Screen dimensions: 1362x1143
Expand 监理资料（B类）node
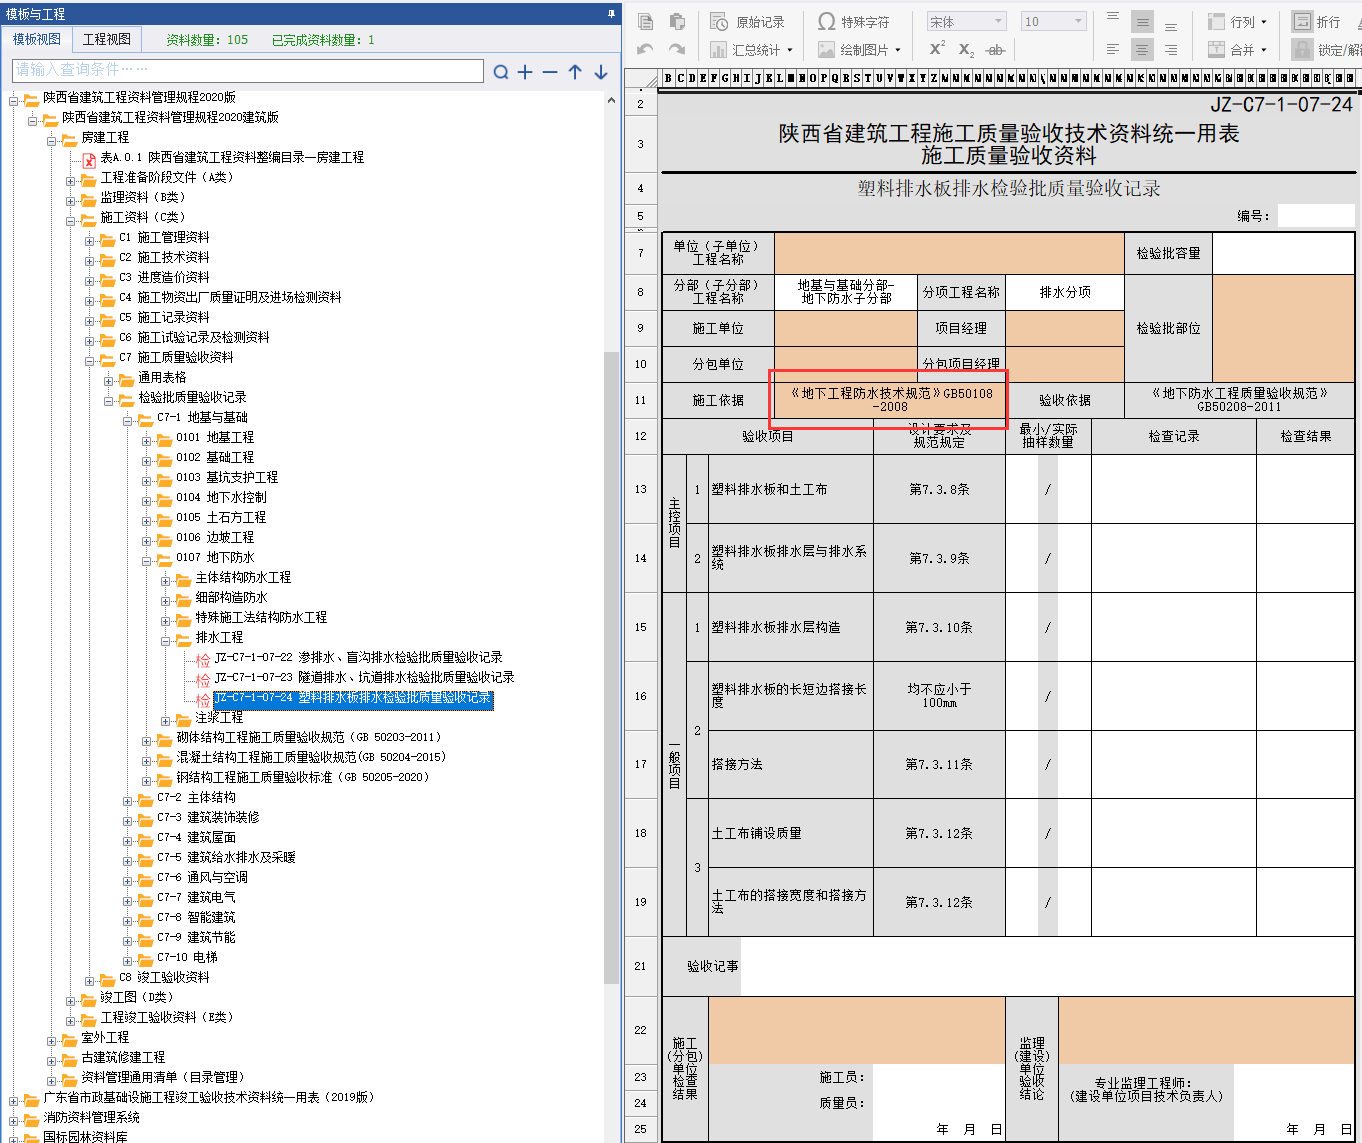click(x=71, y=201)
